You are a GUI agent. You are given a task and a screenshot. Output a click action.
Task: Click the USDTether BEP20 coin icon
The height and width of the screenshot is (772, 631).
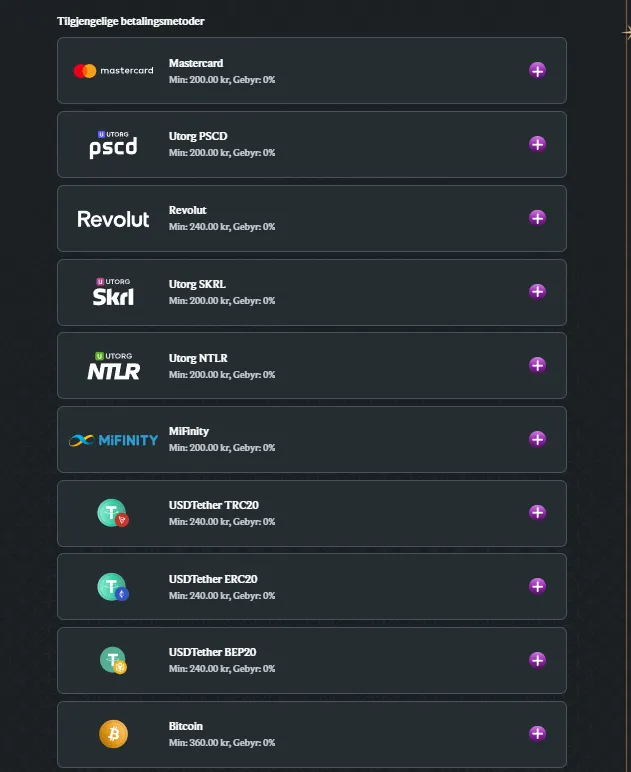pyautogui.click(x=113, y=661)
